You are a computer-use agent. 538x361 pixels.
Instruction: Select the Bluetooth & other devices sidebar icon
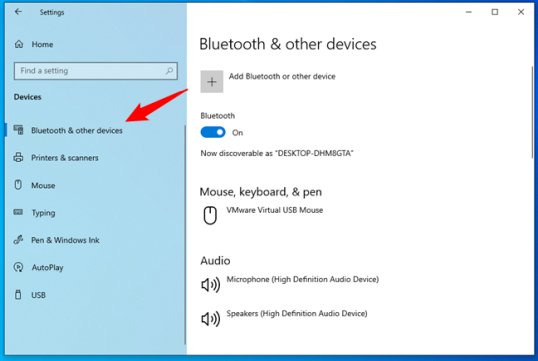[19, 130]
